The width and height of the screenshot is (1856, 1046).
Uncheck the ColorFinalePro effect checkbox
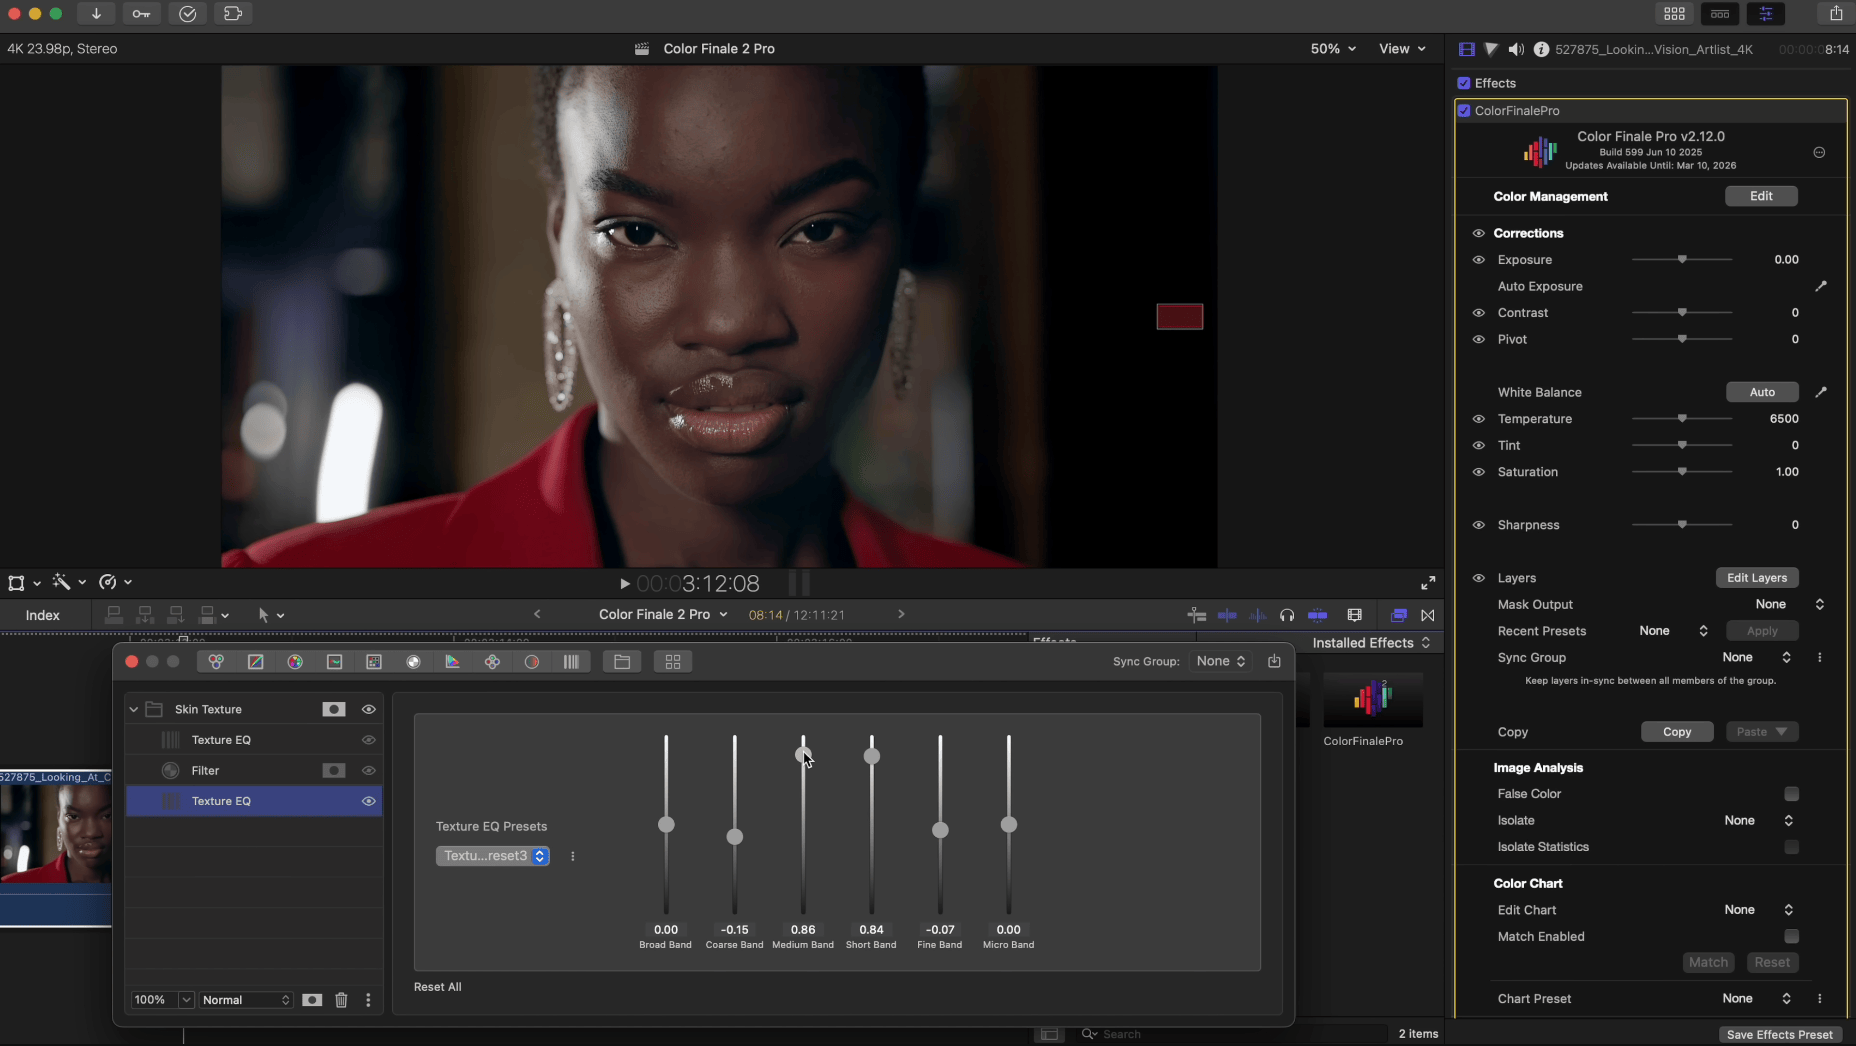(x=1464, y=111)
